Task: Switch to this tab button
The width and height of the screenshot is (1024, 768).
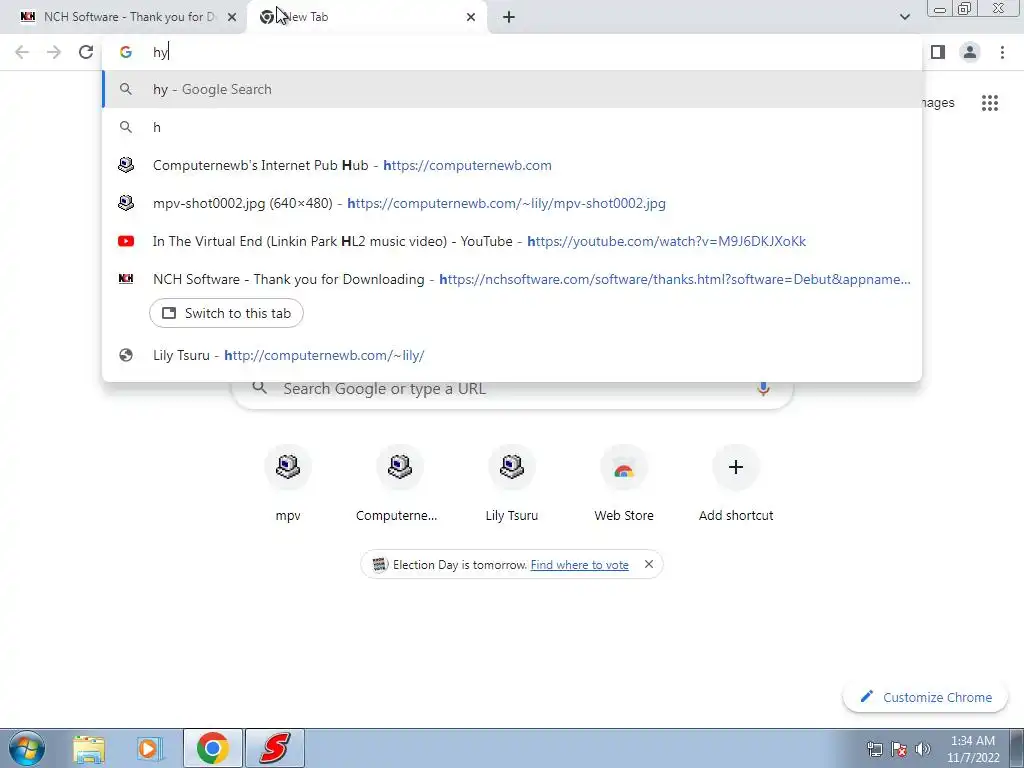Action: tap(226, 313)
